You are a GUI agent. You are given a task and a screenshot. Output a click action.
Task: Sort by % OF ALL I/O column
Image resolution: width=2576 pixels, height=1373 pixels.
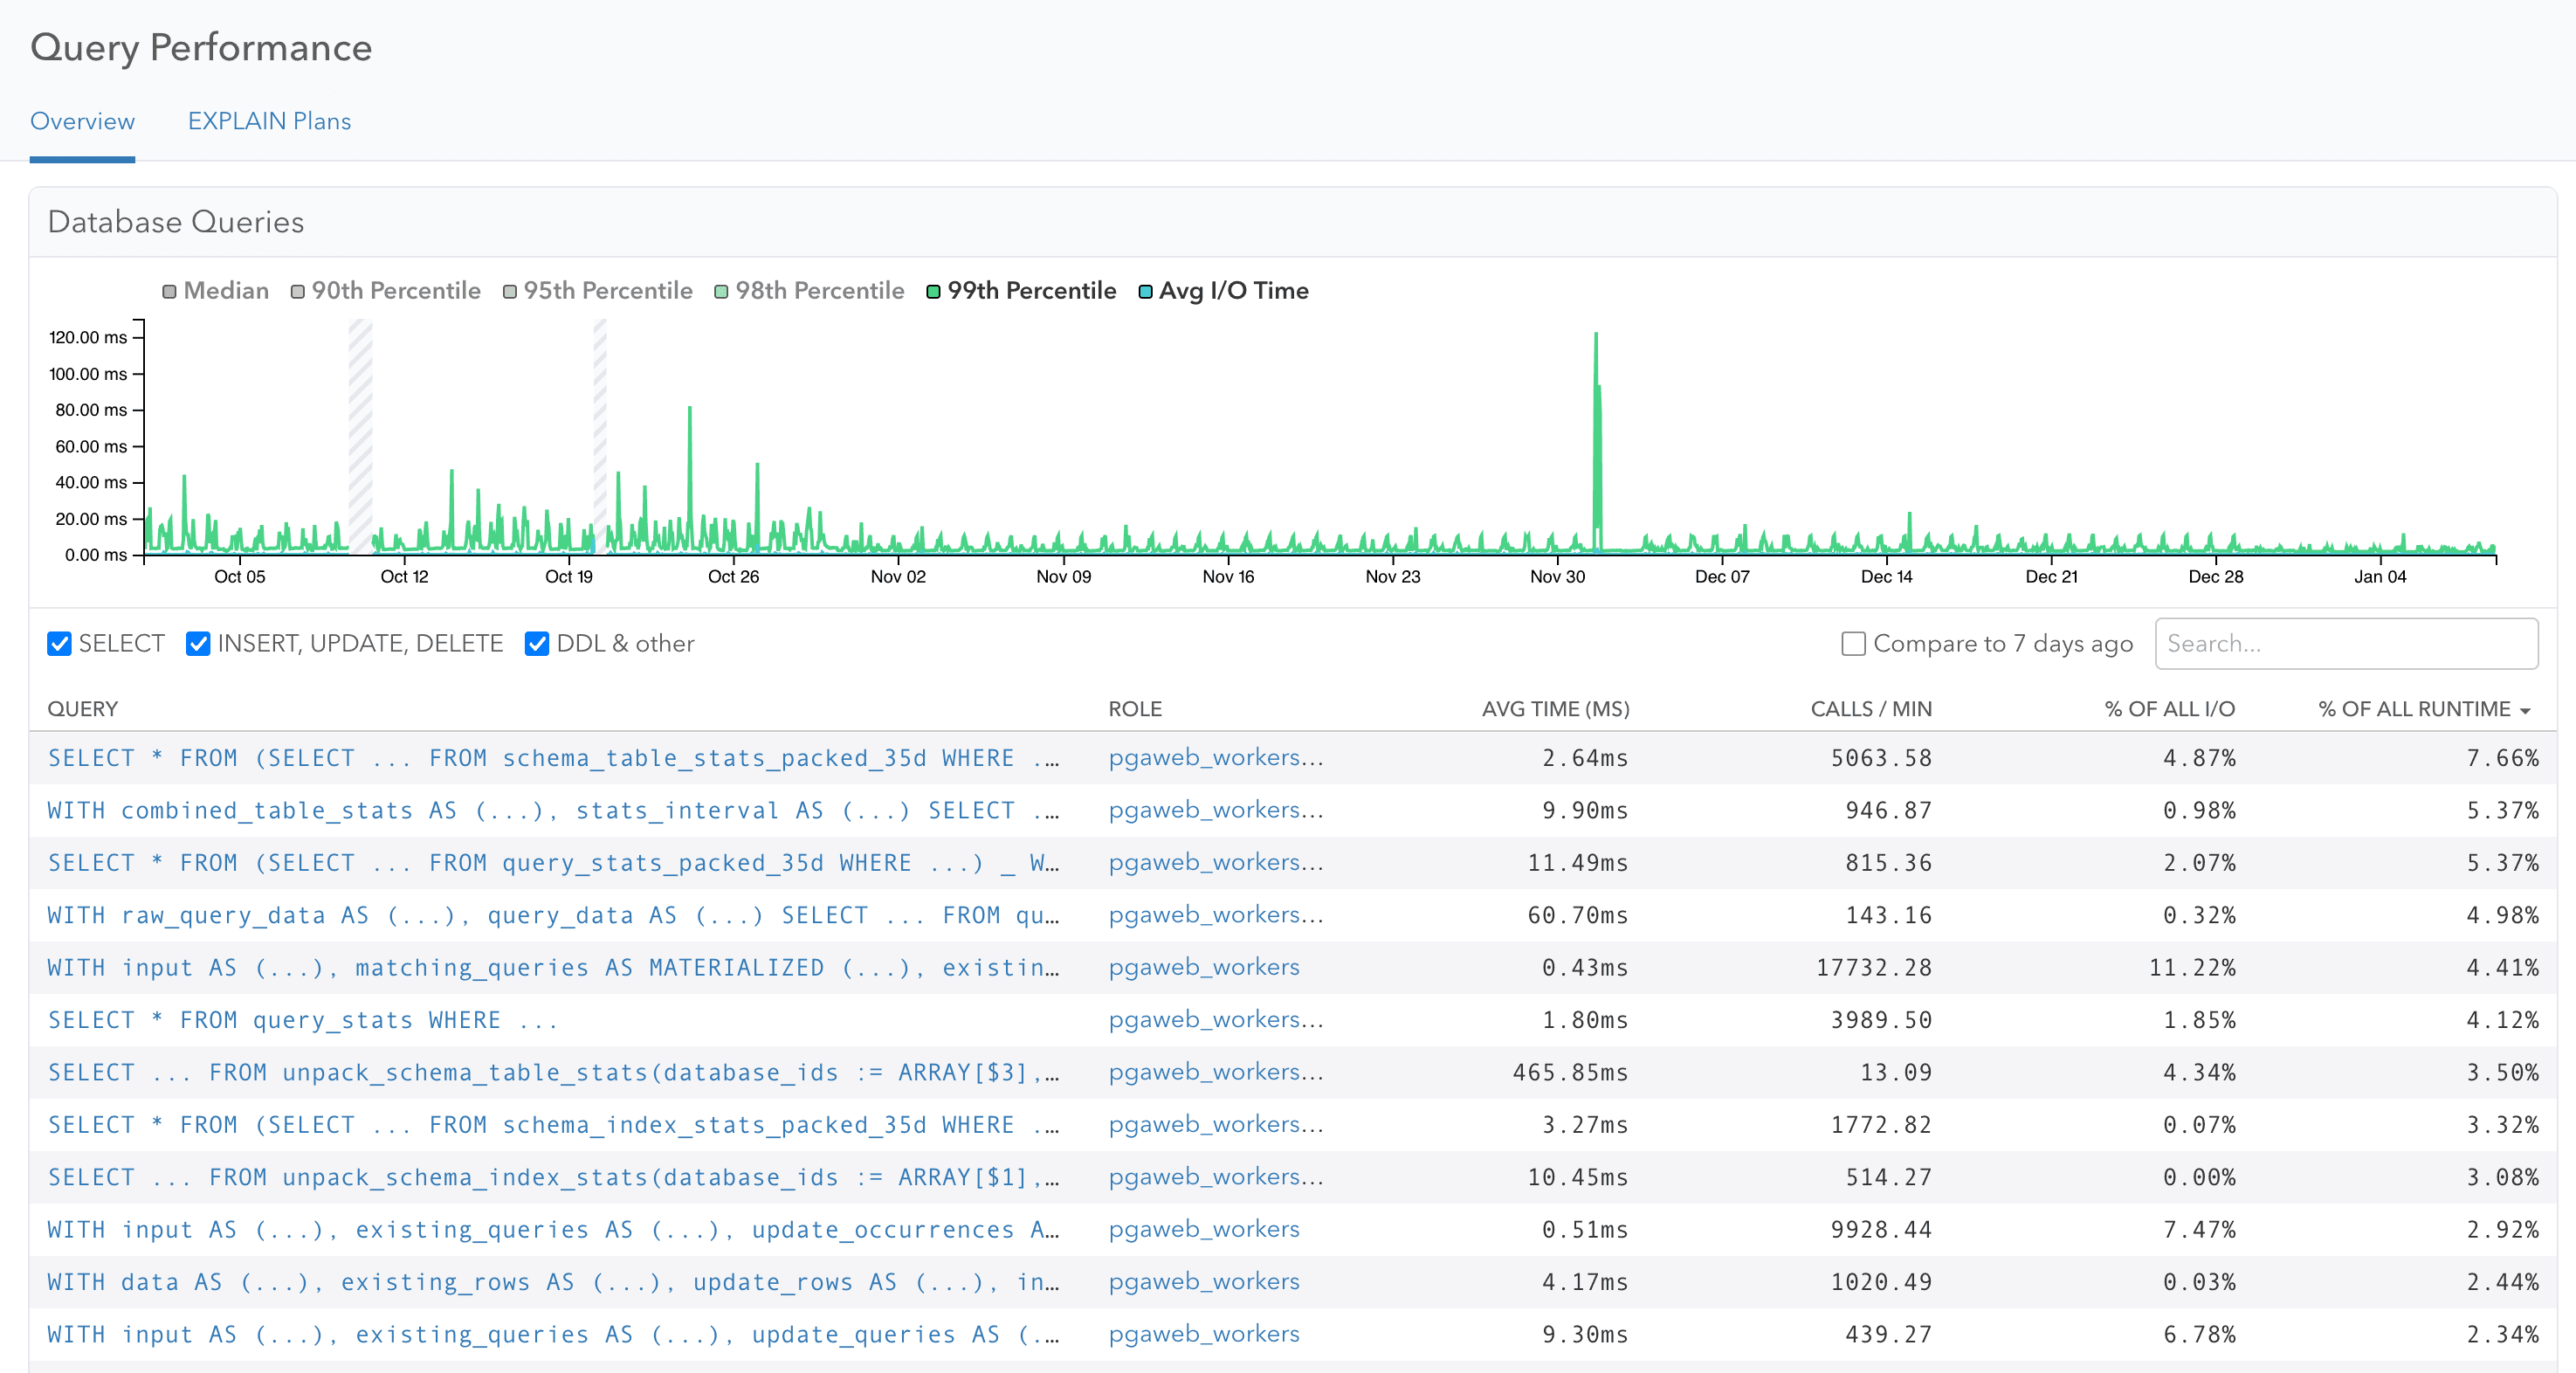[x=2168, y=709]
